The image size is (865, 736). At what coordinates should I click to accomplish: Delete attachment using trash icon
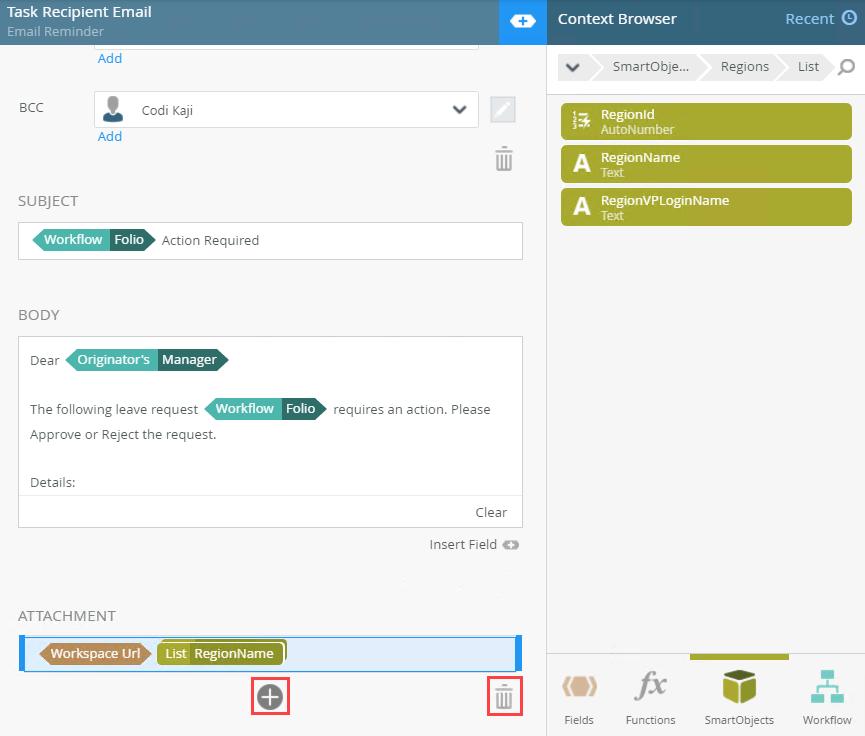(x=504, y=696)
